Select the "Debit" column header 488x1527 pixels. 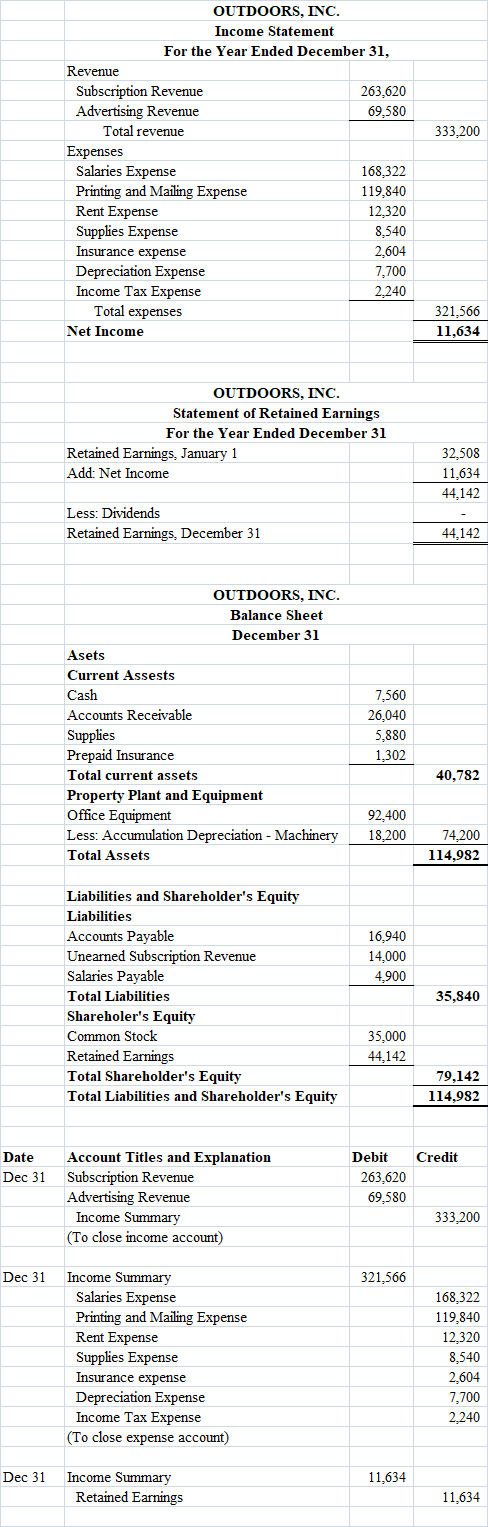[371, 1157]
